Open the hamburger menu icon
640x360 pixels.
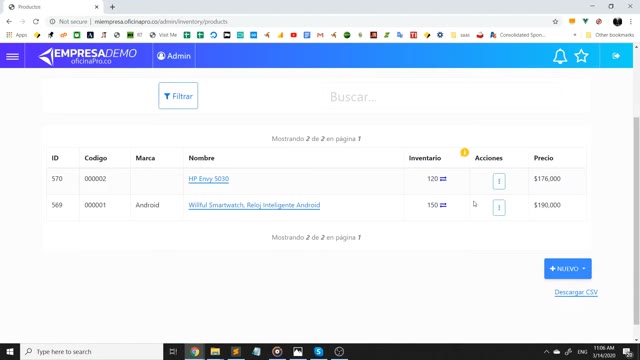12,56
